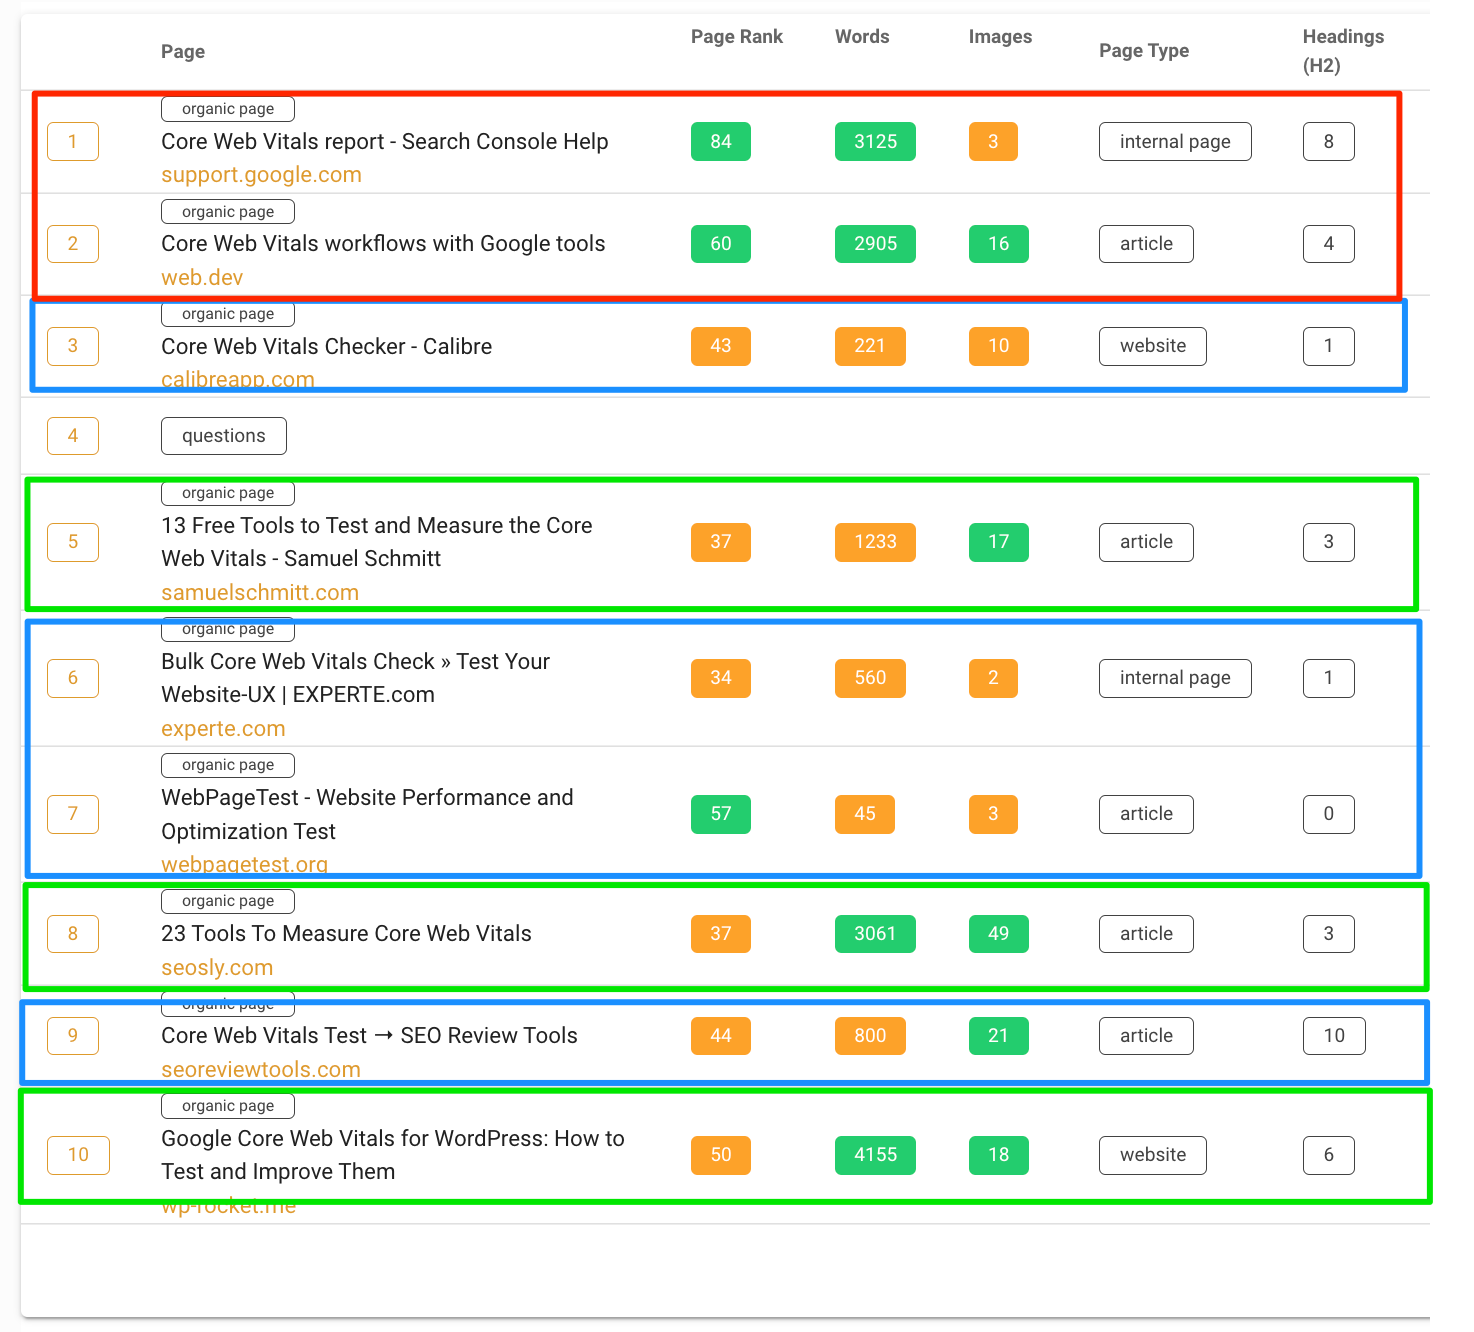The width and height of the screenshot is (1474, 1332).
Task: Open the seoreviewtools.com link
Action: (261, 1069)
